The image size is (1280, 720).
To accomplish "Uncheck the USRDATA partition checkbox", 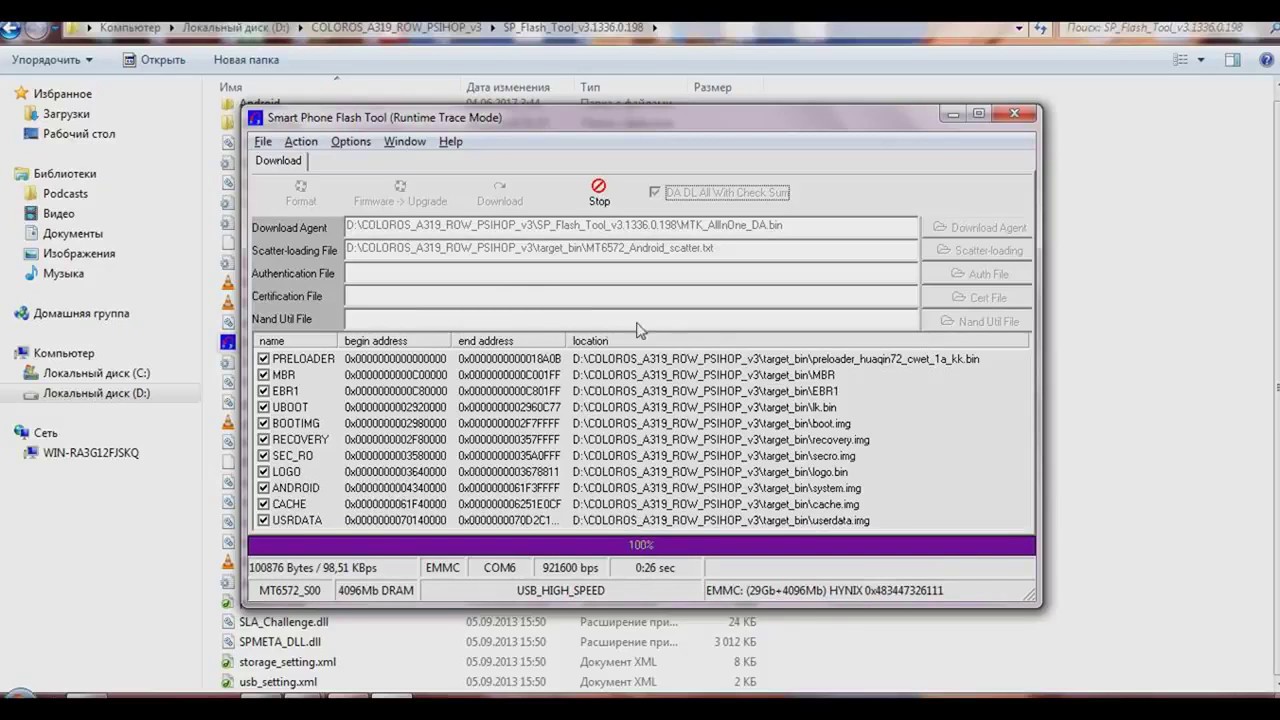I will pyautogui.click(x=264, y=520).
